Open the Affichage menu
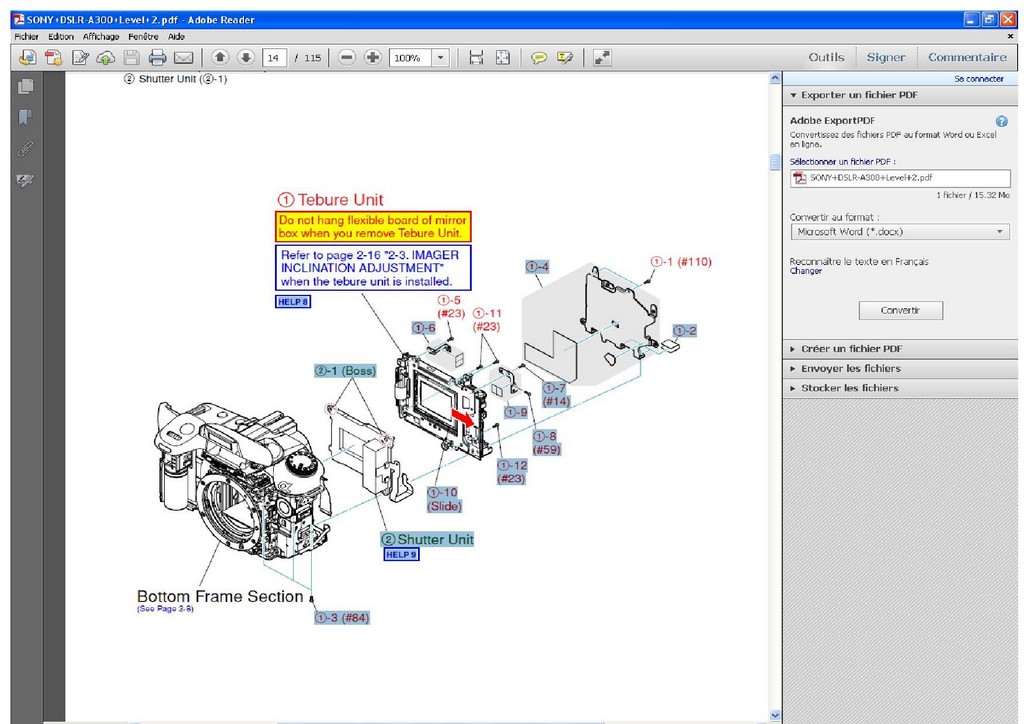This screenshot has height=724, width=1024. coord(101,37)
